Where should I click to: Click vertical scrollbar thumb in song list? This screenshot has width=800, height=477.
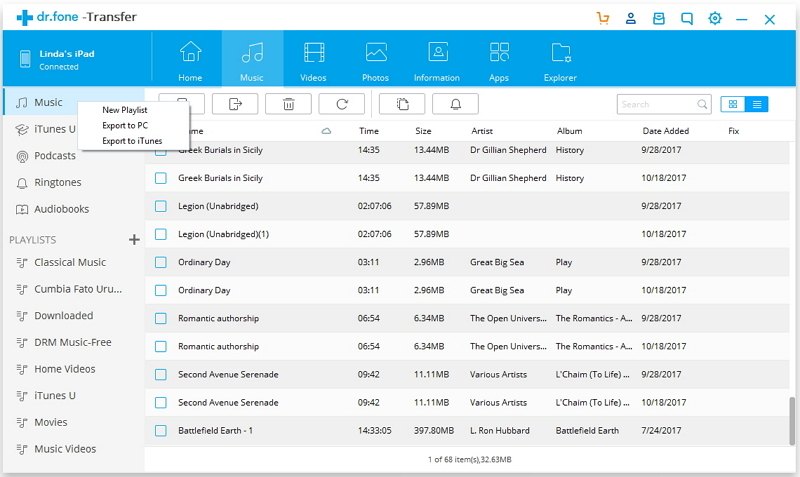coord(791,421)
